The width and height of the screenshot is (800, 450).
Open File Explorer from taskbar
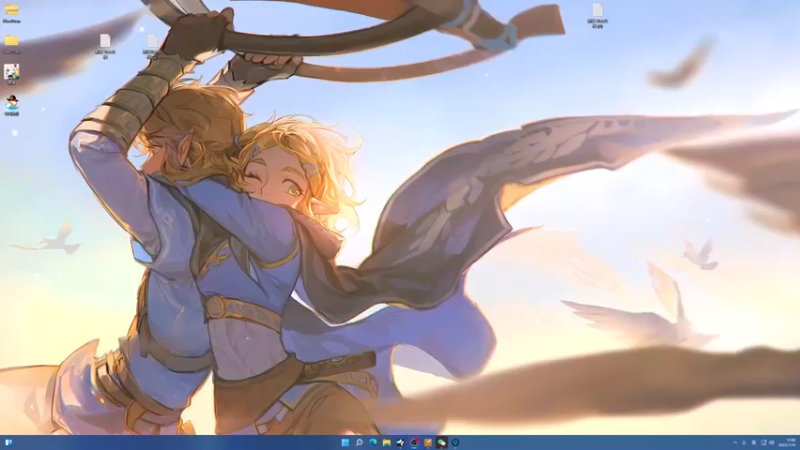tap(387, 442)
